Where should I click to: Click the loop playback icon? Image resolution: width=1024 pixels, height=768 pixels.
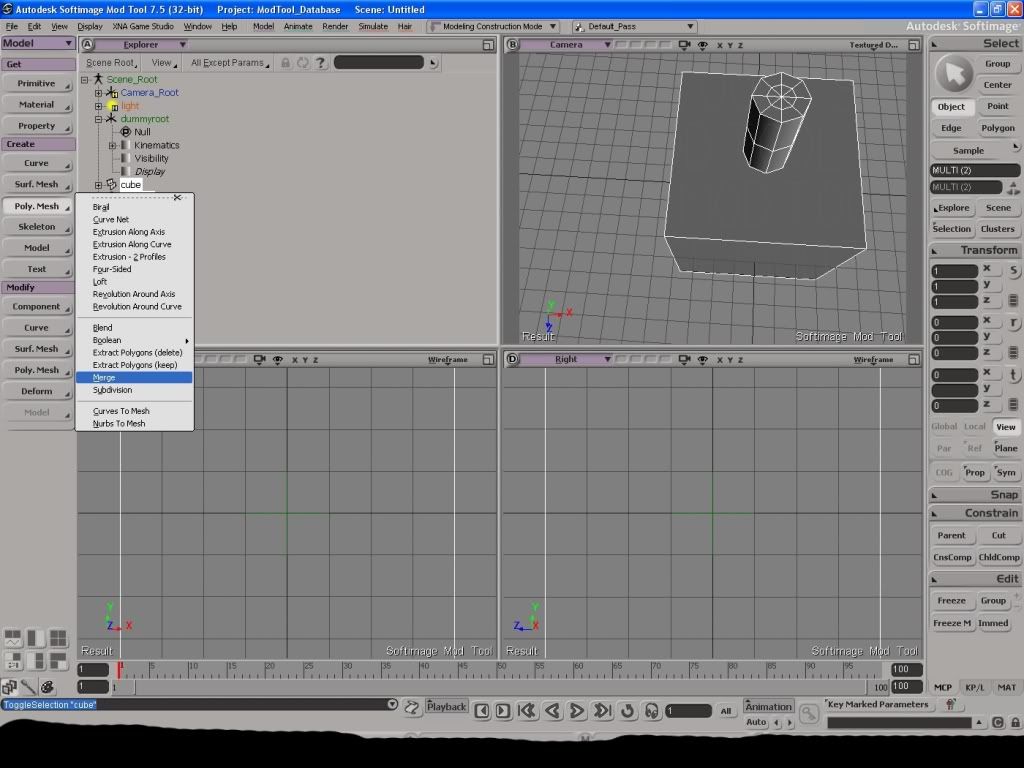[628, 711]
